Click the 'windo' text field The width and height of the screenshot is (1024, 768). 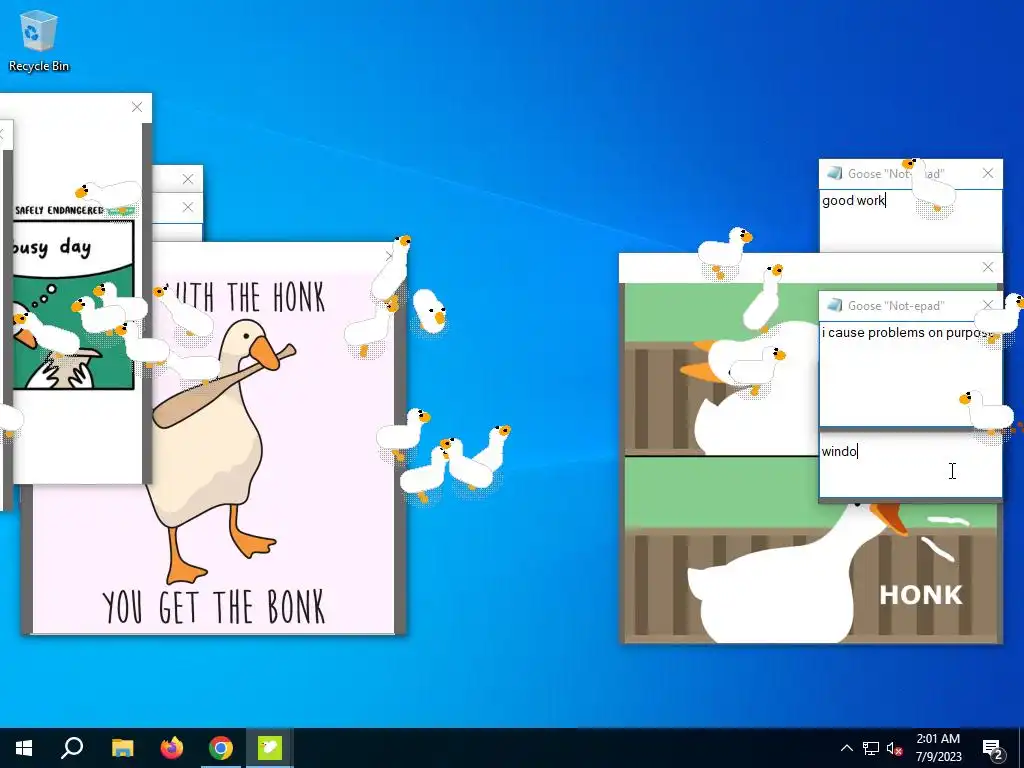pos(910,465)
